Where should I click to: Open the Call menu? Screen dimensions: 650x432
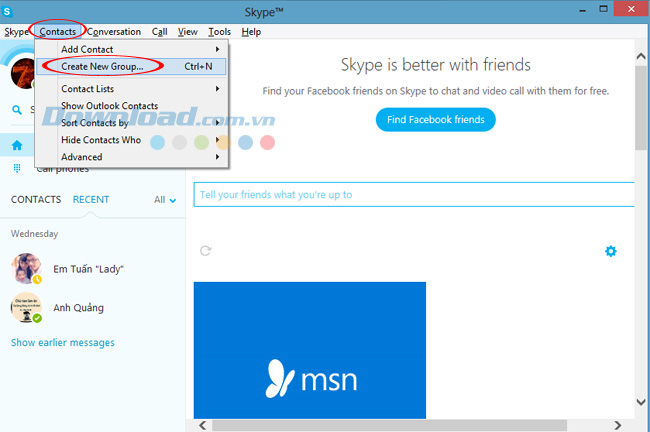(160, 32)
